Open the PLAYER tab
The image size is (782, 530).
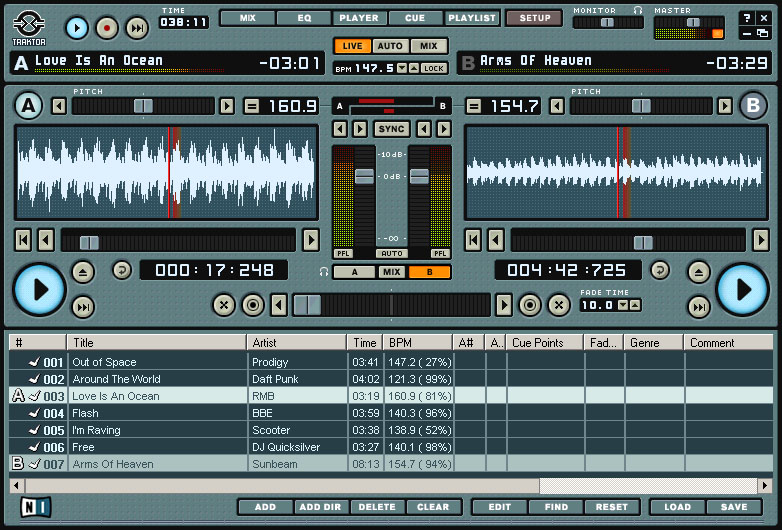(x=359, y=18)
